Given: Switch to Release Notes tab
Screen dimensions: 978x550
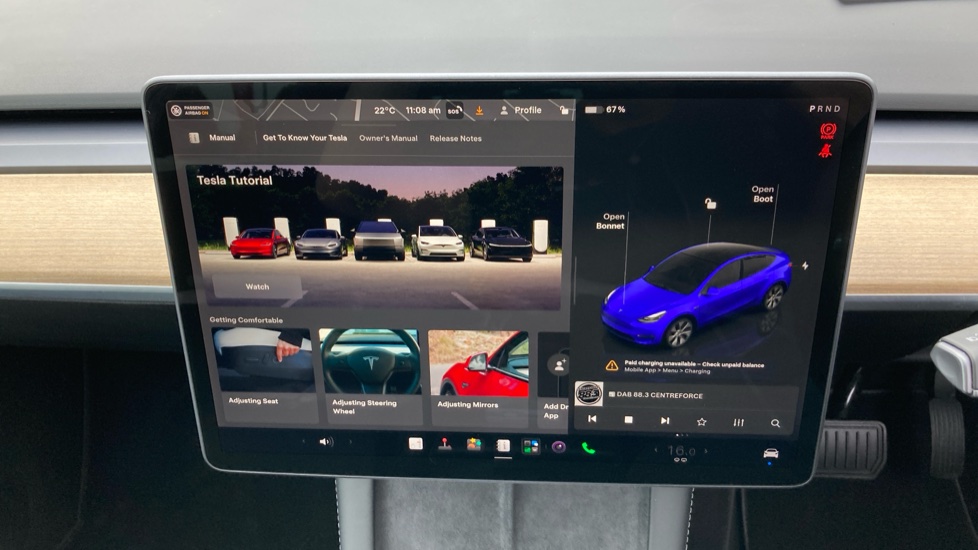Looking at the screenshot, I should click(455, 138).
